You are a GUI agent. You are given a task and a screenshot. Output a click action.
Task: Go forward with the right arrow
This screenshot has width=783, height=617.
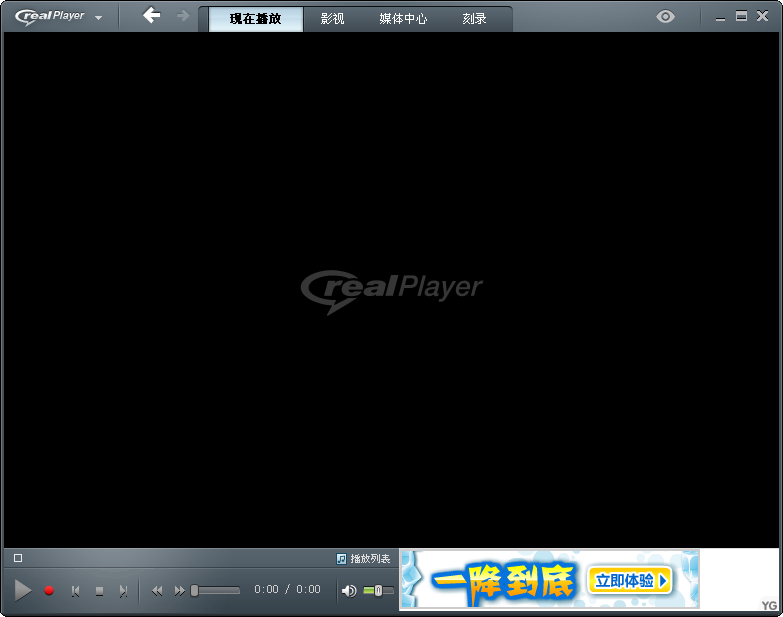(183, 15)
